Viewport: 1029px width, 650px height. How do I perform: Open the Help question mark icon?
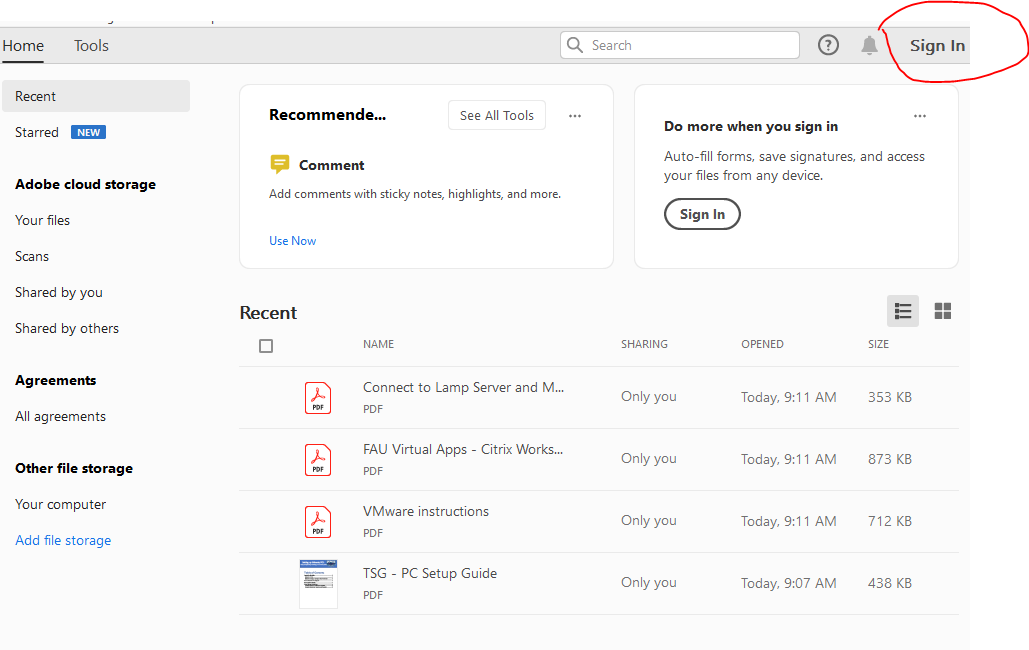(828, 45)
